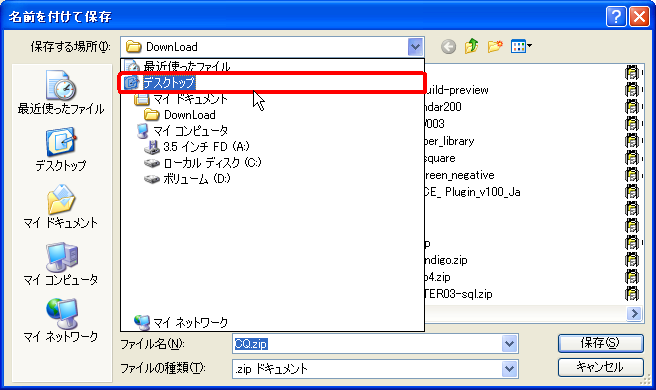Click the キャンセル button
The height and width of the screenshot is (390, 656).
click(600, 367)
